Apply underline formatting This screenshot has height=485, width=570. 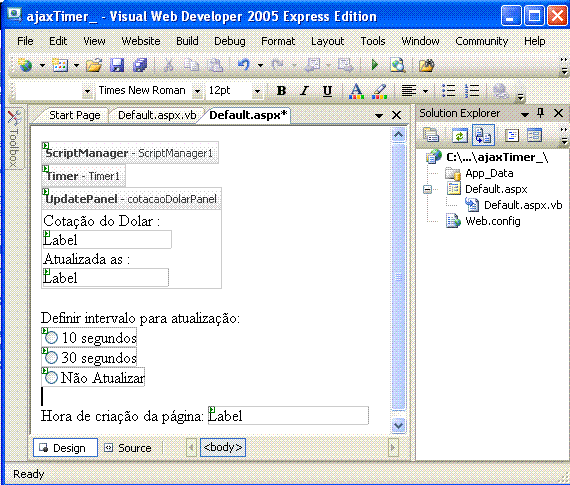pos(328,91)
